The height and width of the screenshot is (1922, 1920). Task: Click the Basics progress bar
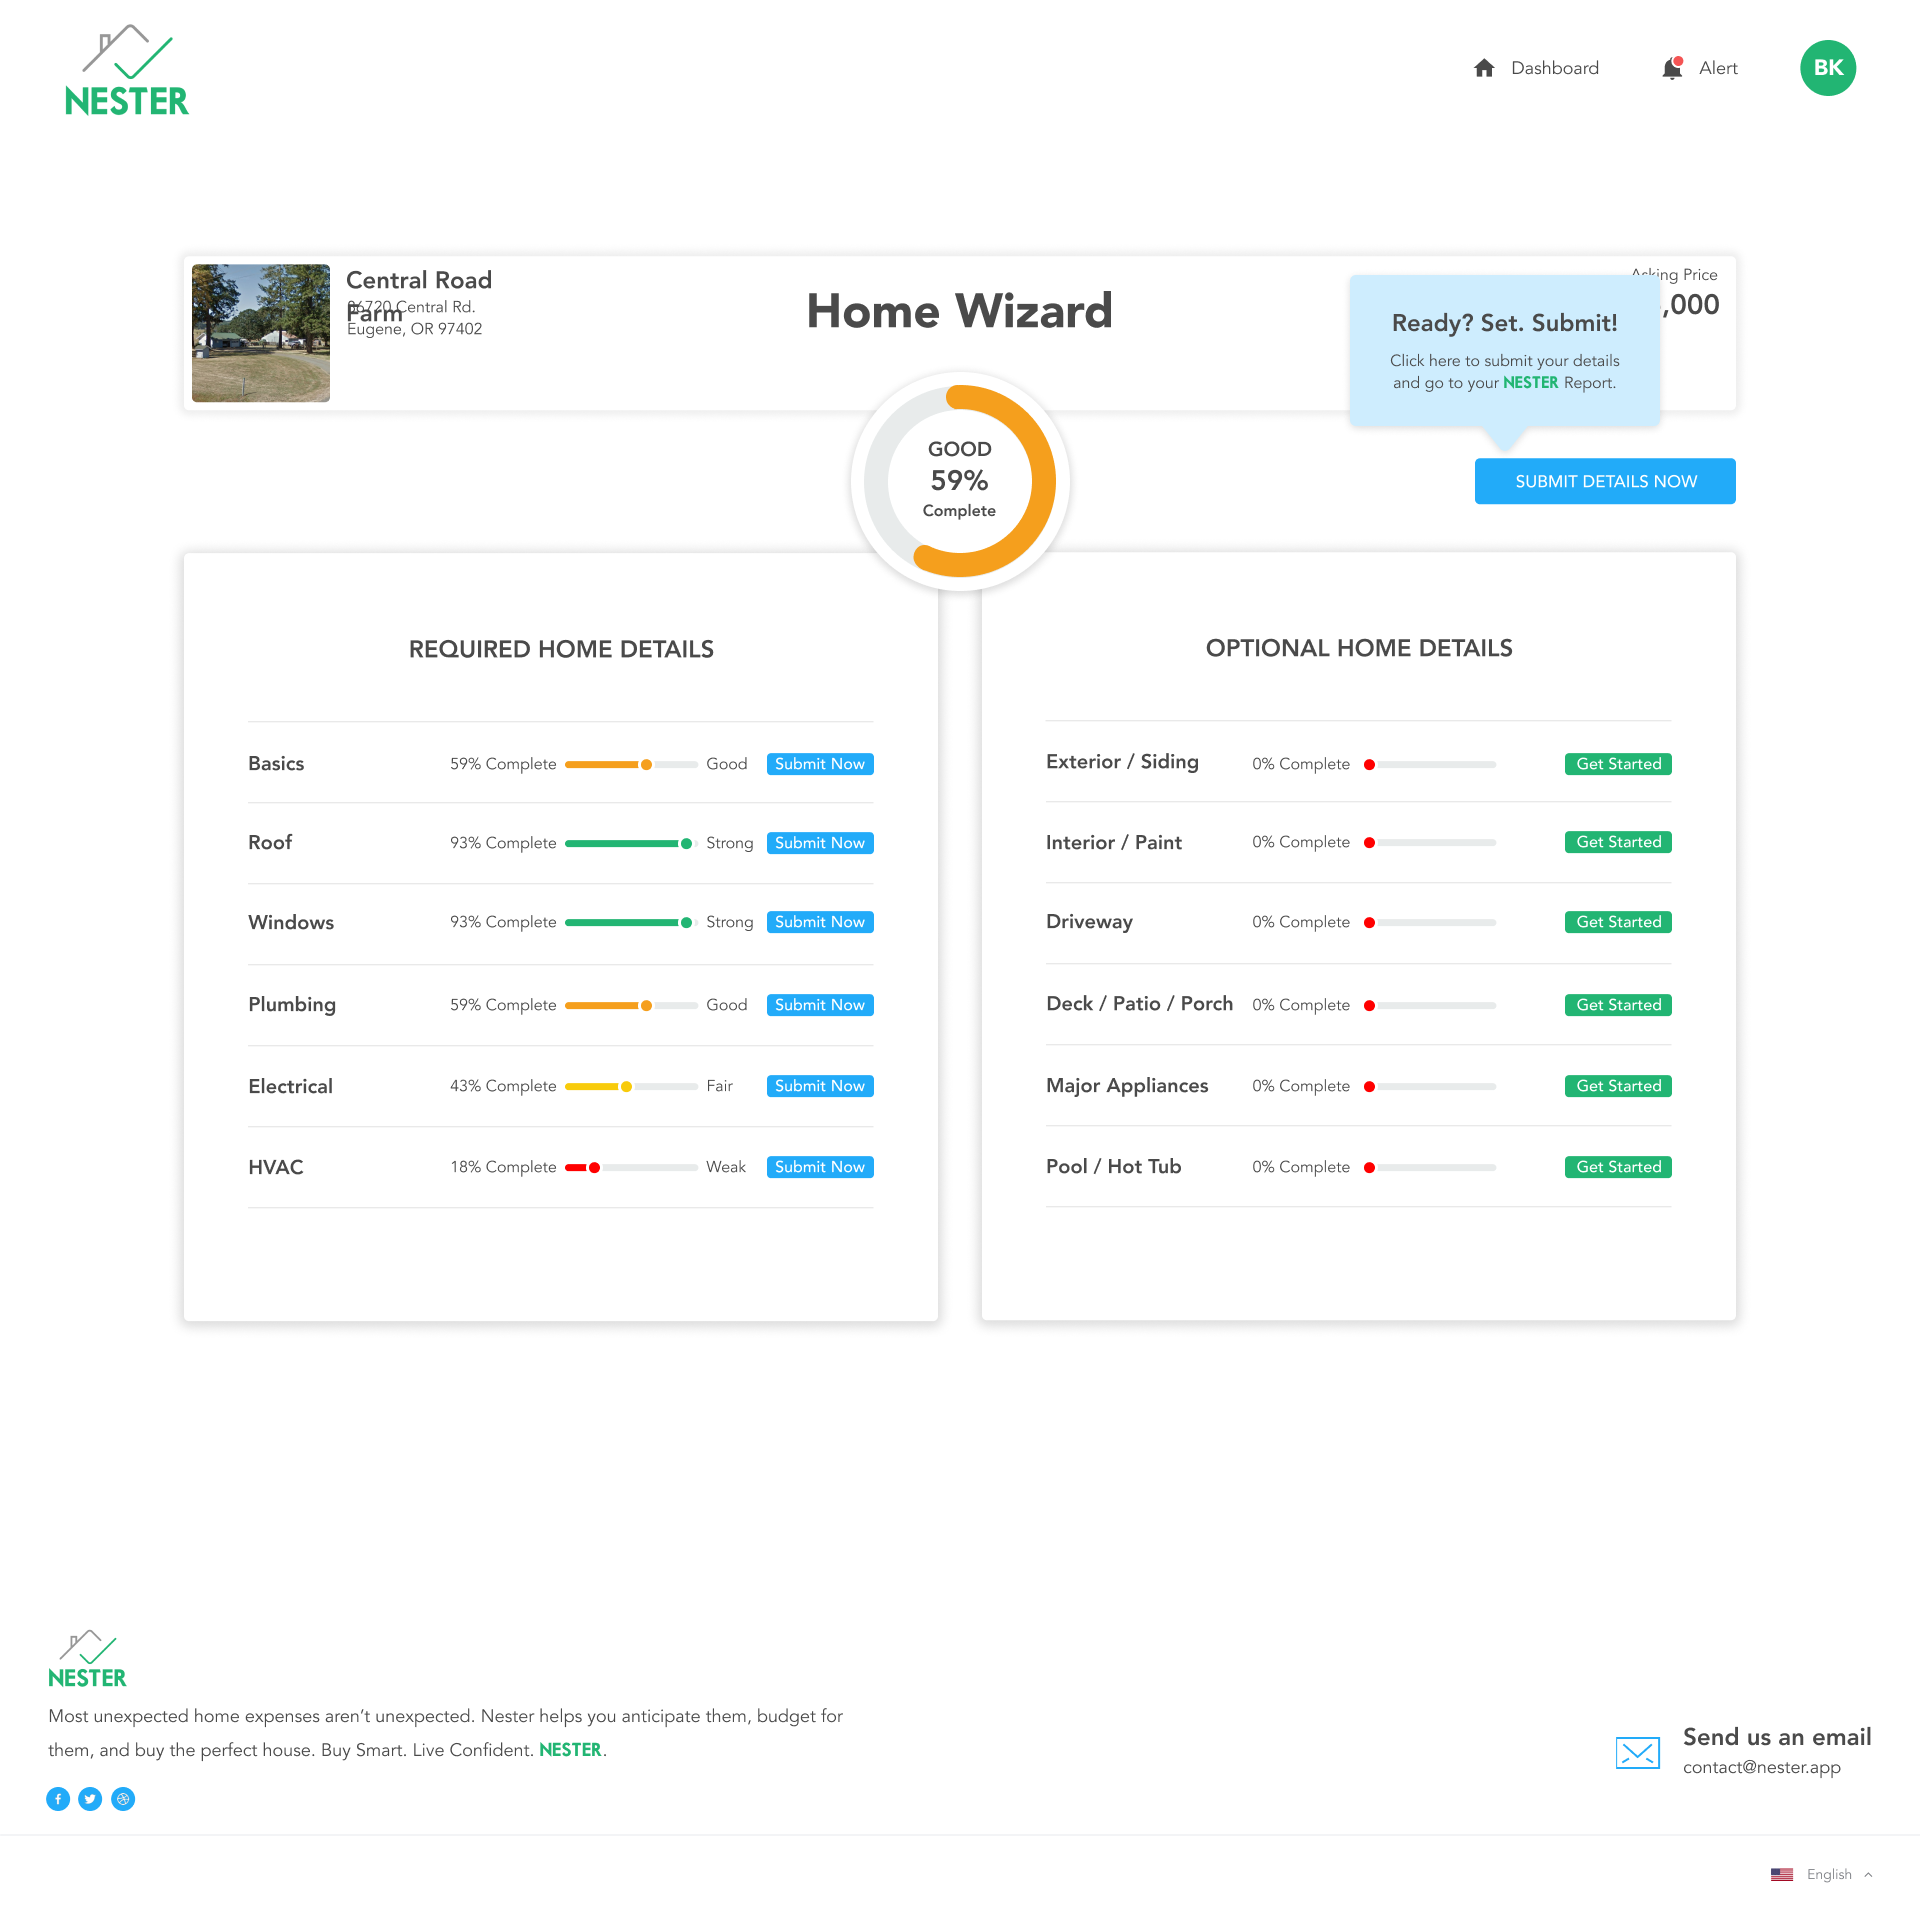pos(631,764)
